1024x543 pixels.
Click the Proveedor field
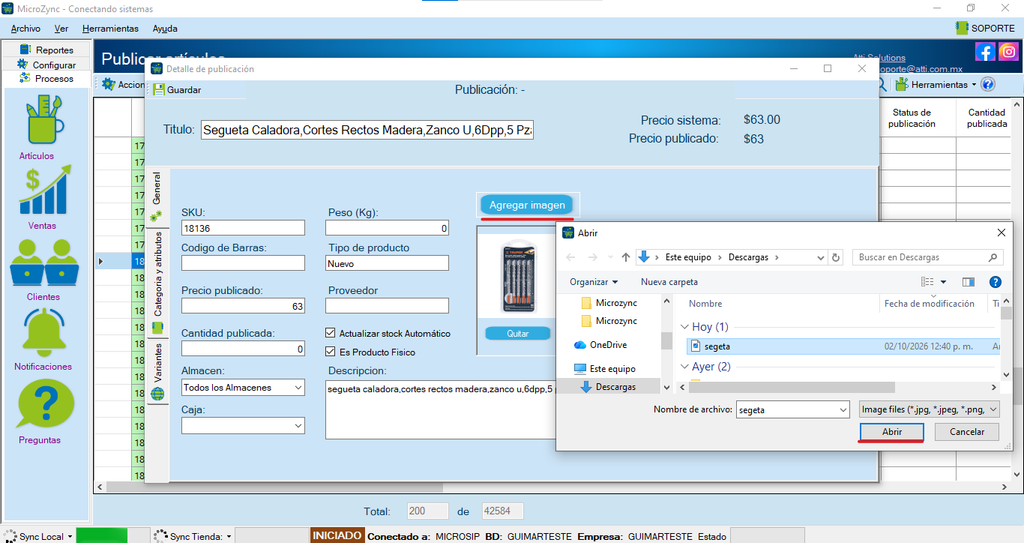point(387,306)
